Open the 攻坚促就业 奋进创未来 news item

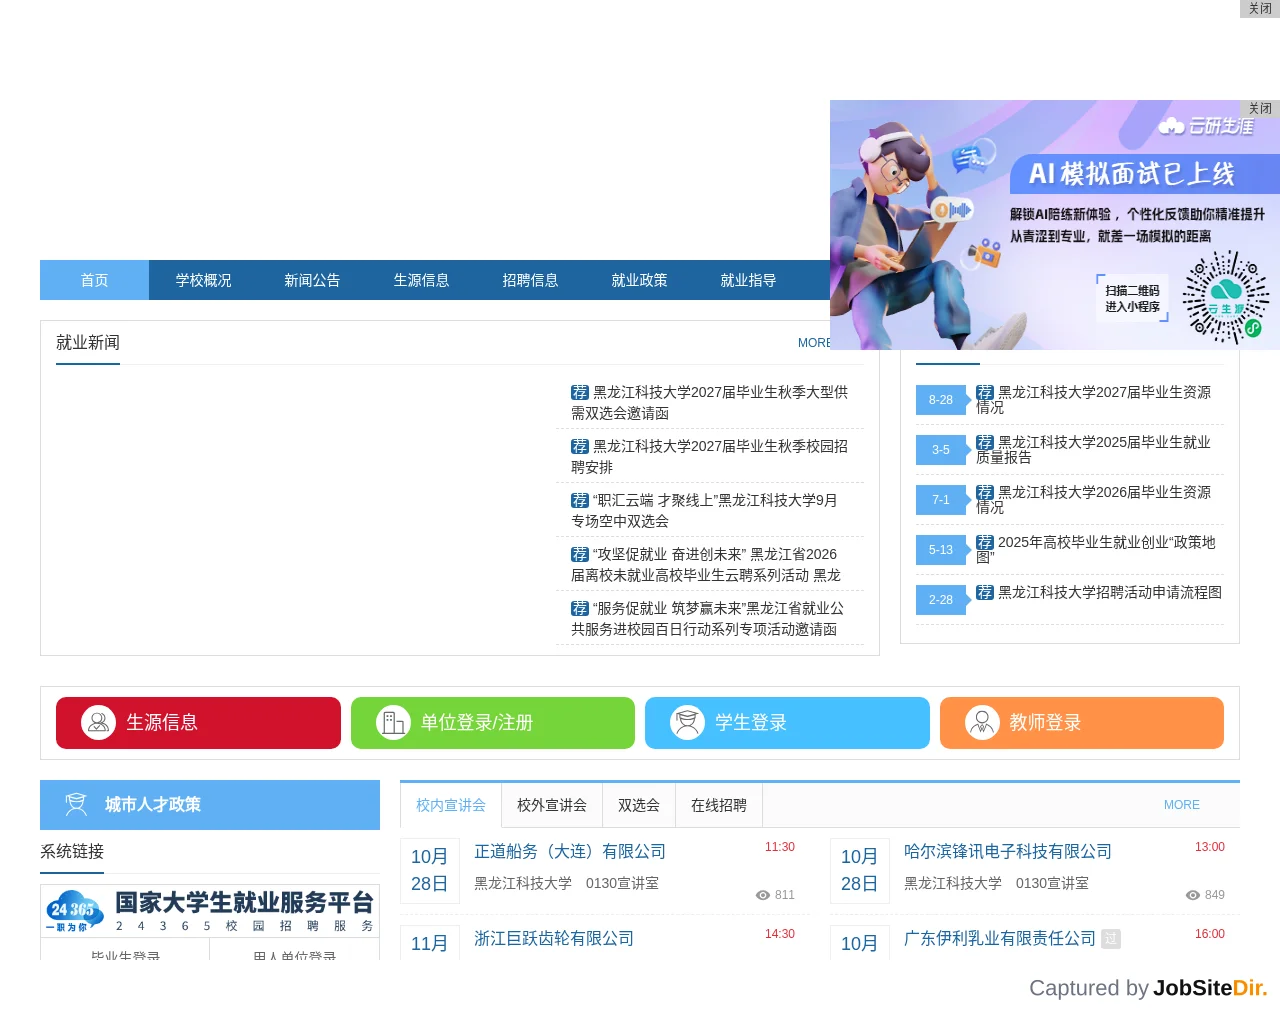(706, 564)
